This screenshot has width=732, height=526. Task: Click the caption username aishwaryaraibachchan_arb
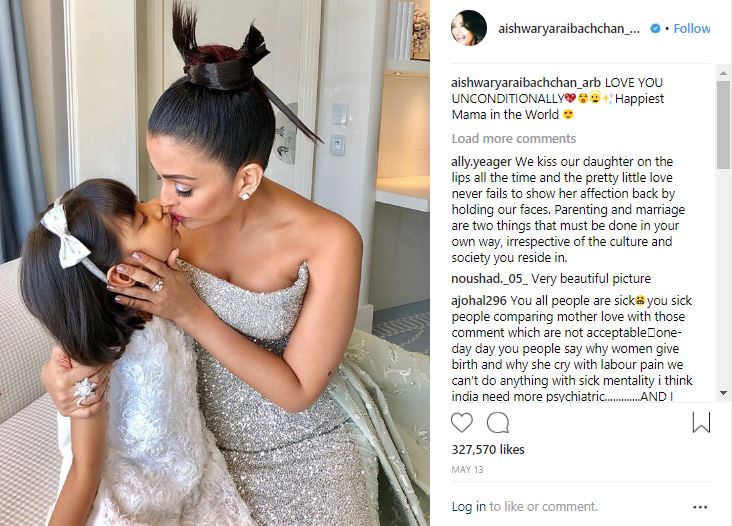[x=526, y=83]
